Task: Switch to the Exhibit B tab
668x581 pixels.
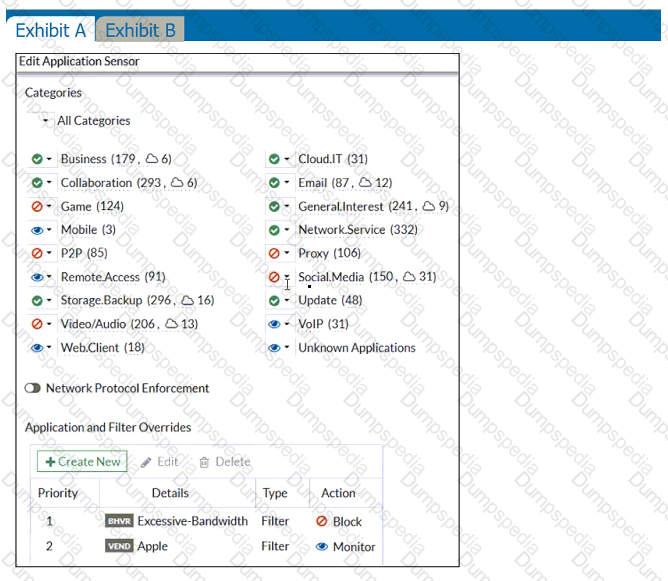Action: [140, 30]
